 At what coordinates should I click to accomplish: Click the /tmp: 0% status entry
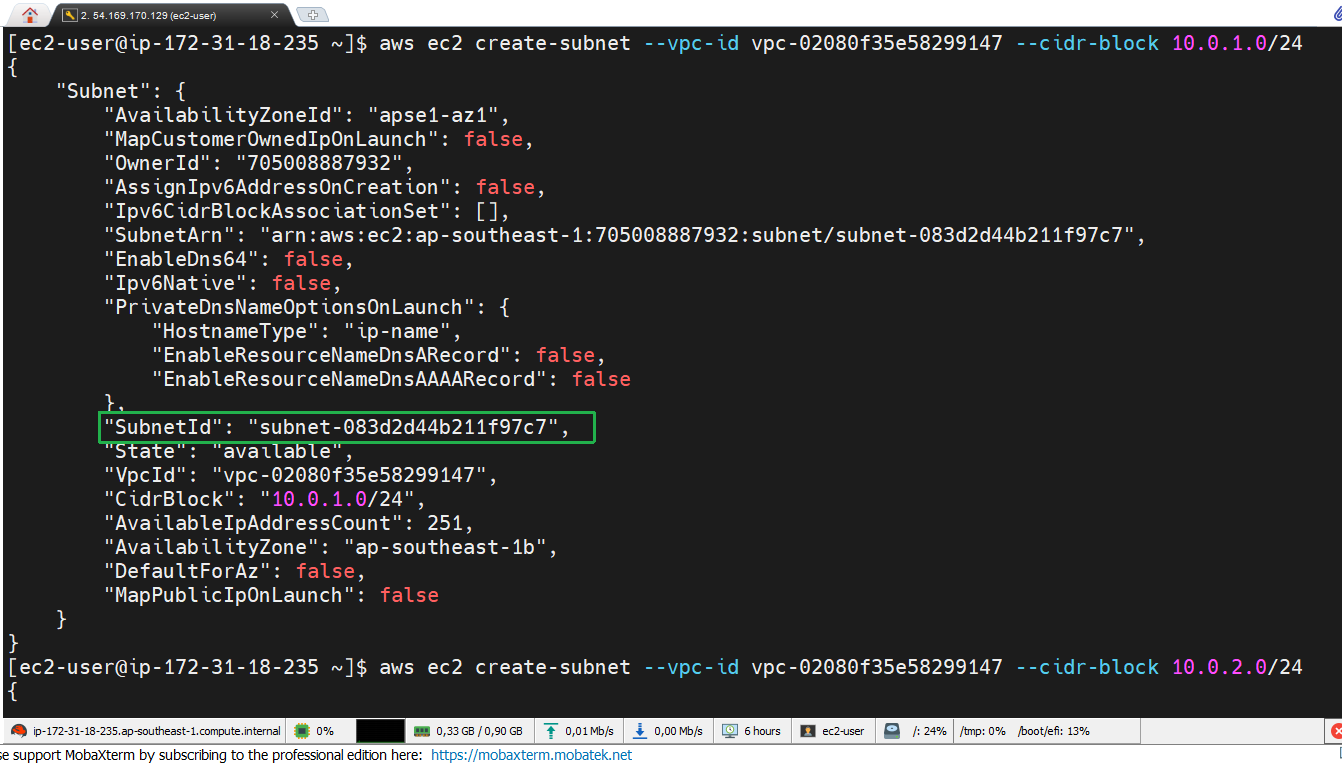983,731
